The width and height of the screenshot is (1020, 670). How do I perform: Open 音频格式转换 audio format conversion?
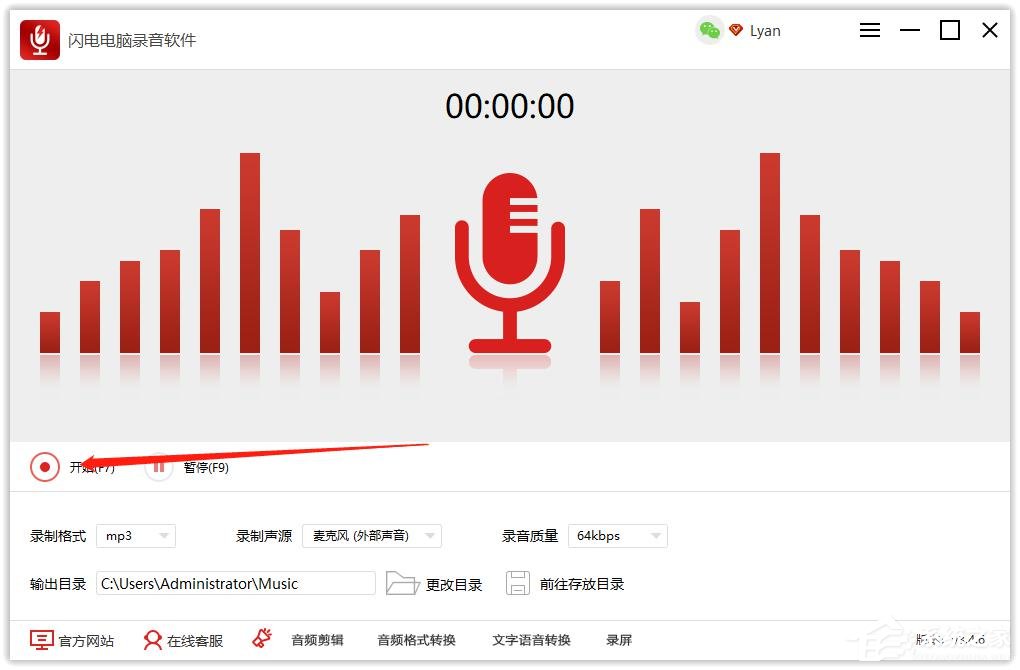coord(417,639)
